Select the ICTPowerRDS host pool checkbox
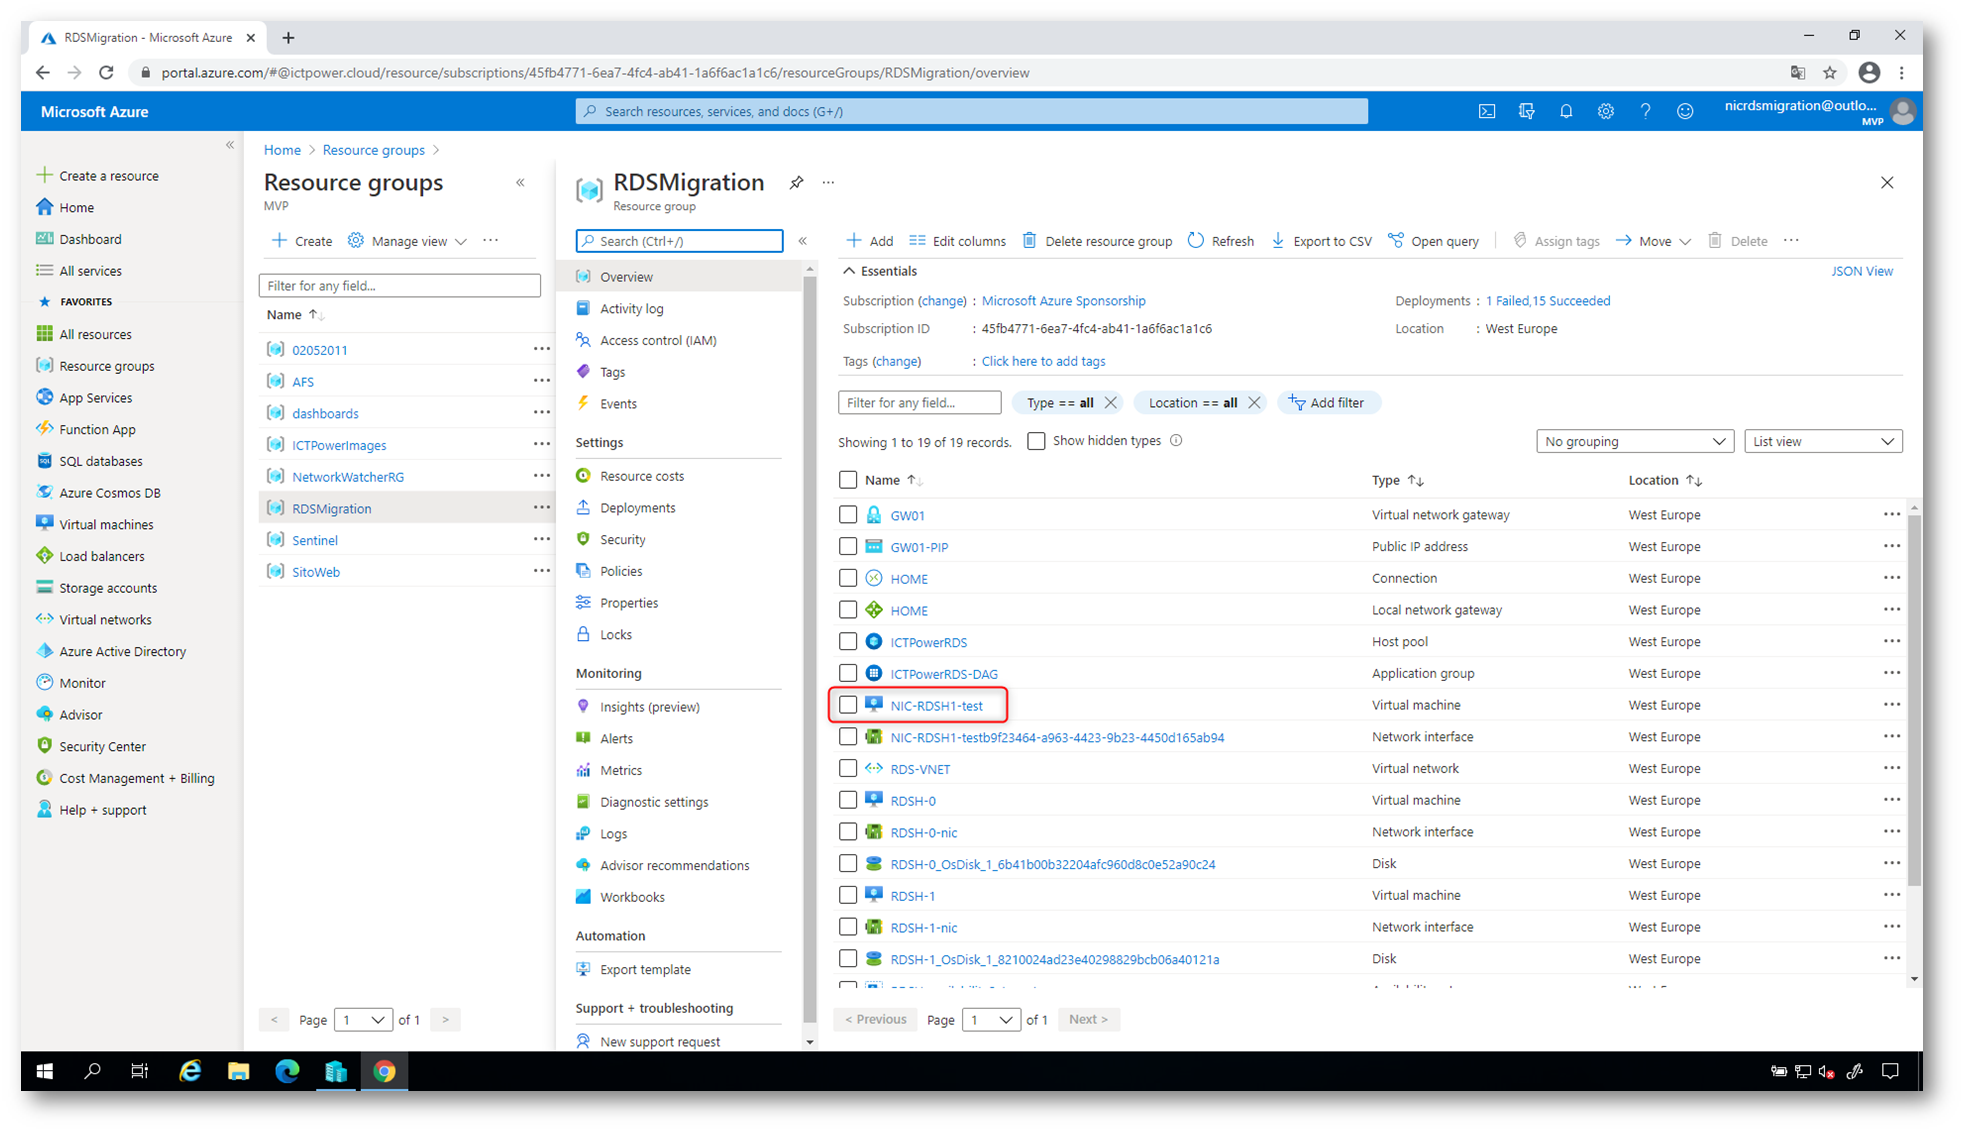The image size is (1965, 1133). 848,641
